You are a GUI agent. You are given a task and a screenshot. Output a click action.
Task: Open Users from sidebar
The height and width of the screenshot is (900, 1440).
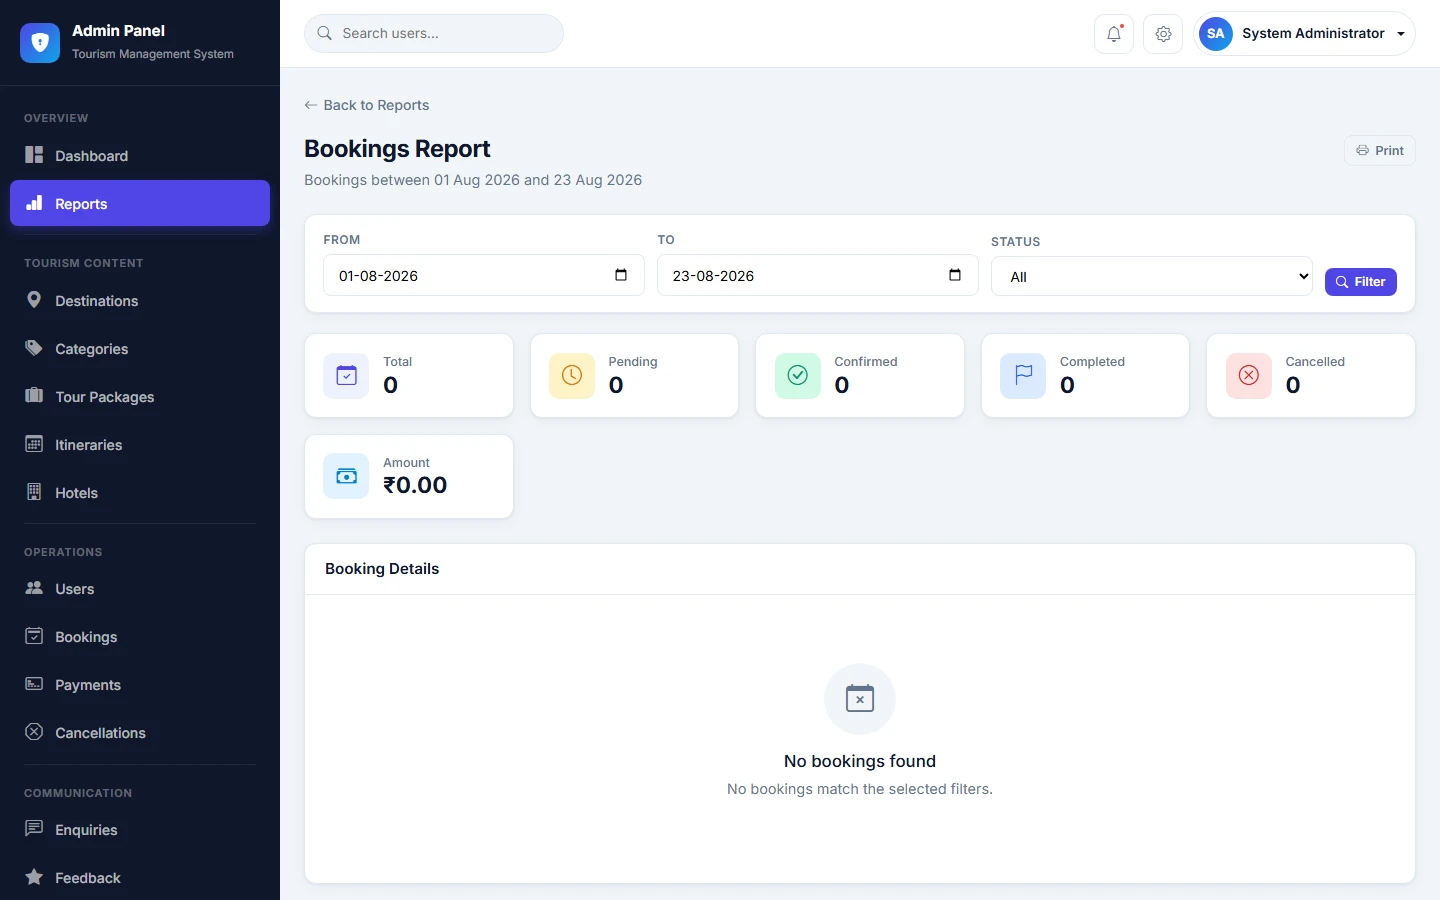click(x=140, y=589)
